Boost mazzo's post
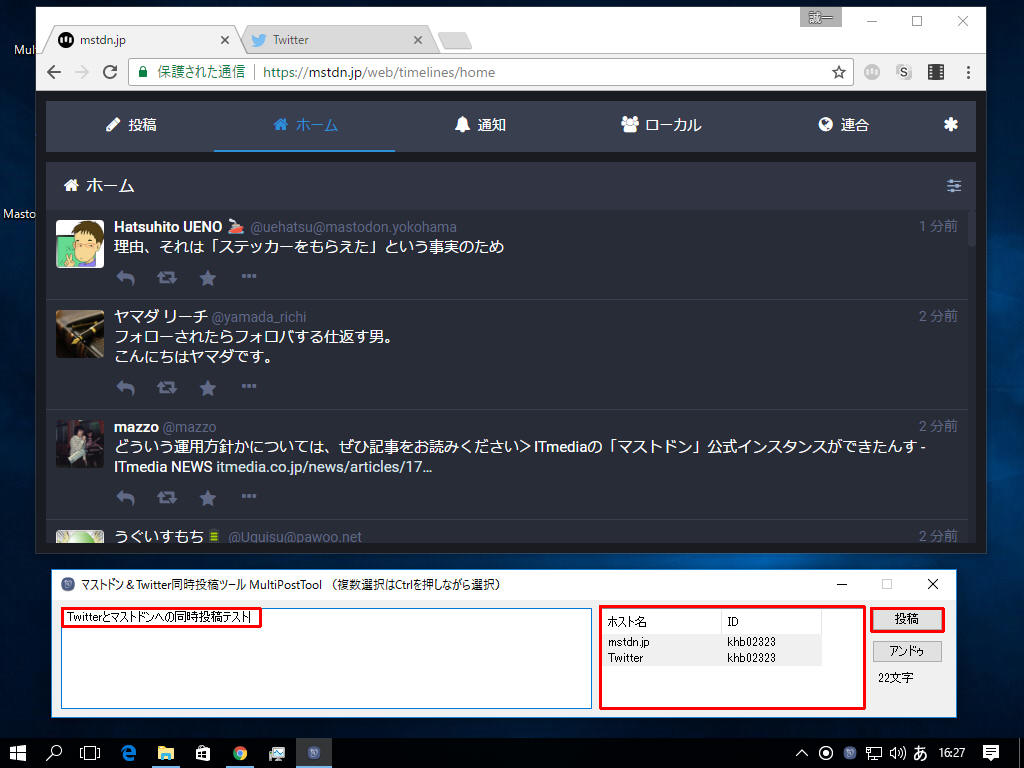 [167, 498]
